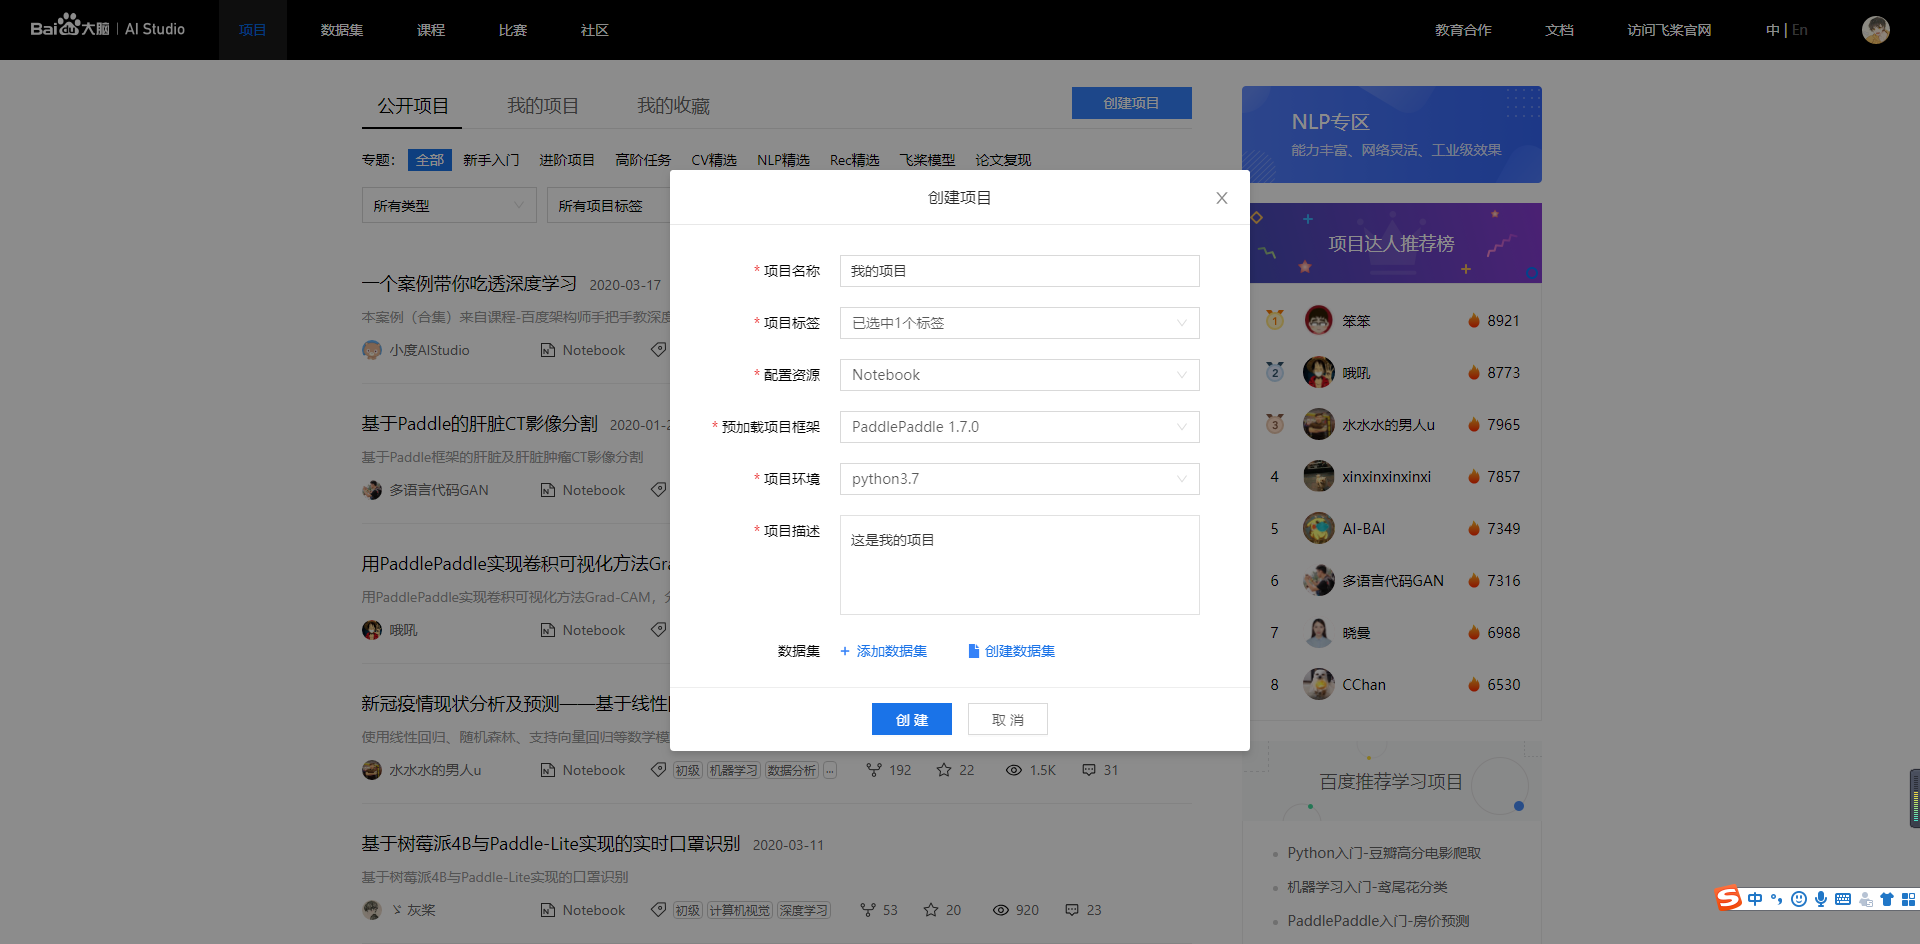
Task: Open the 数据集 menu in top navigation
Action: pos(342,30)
